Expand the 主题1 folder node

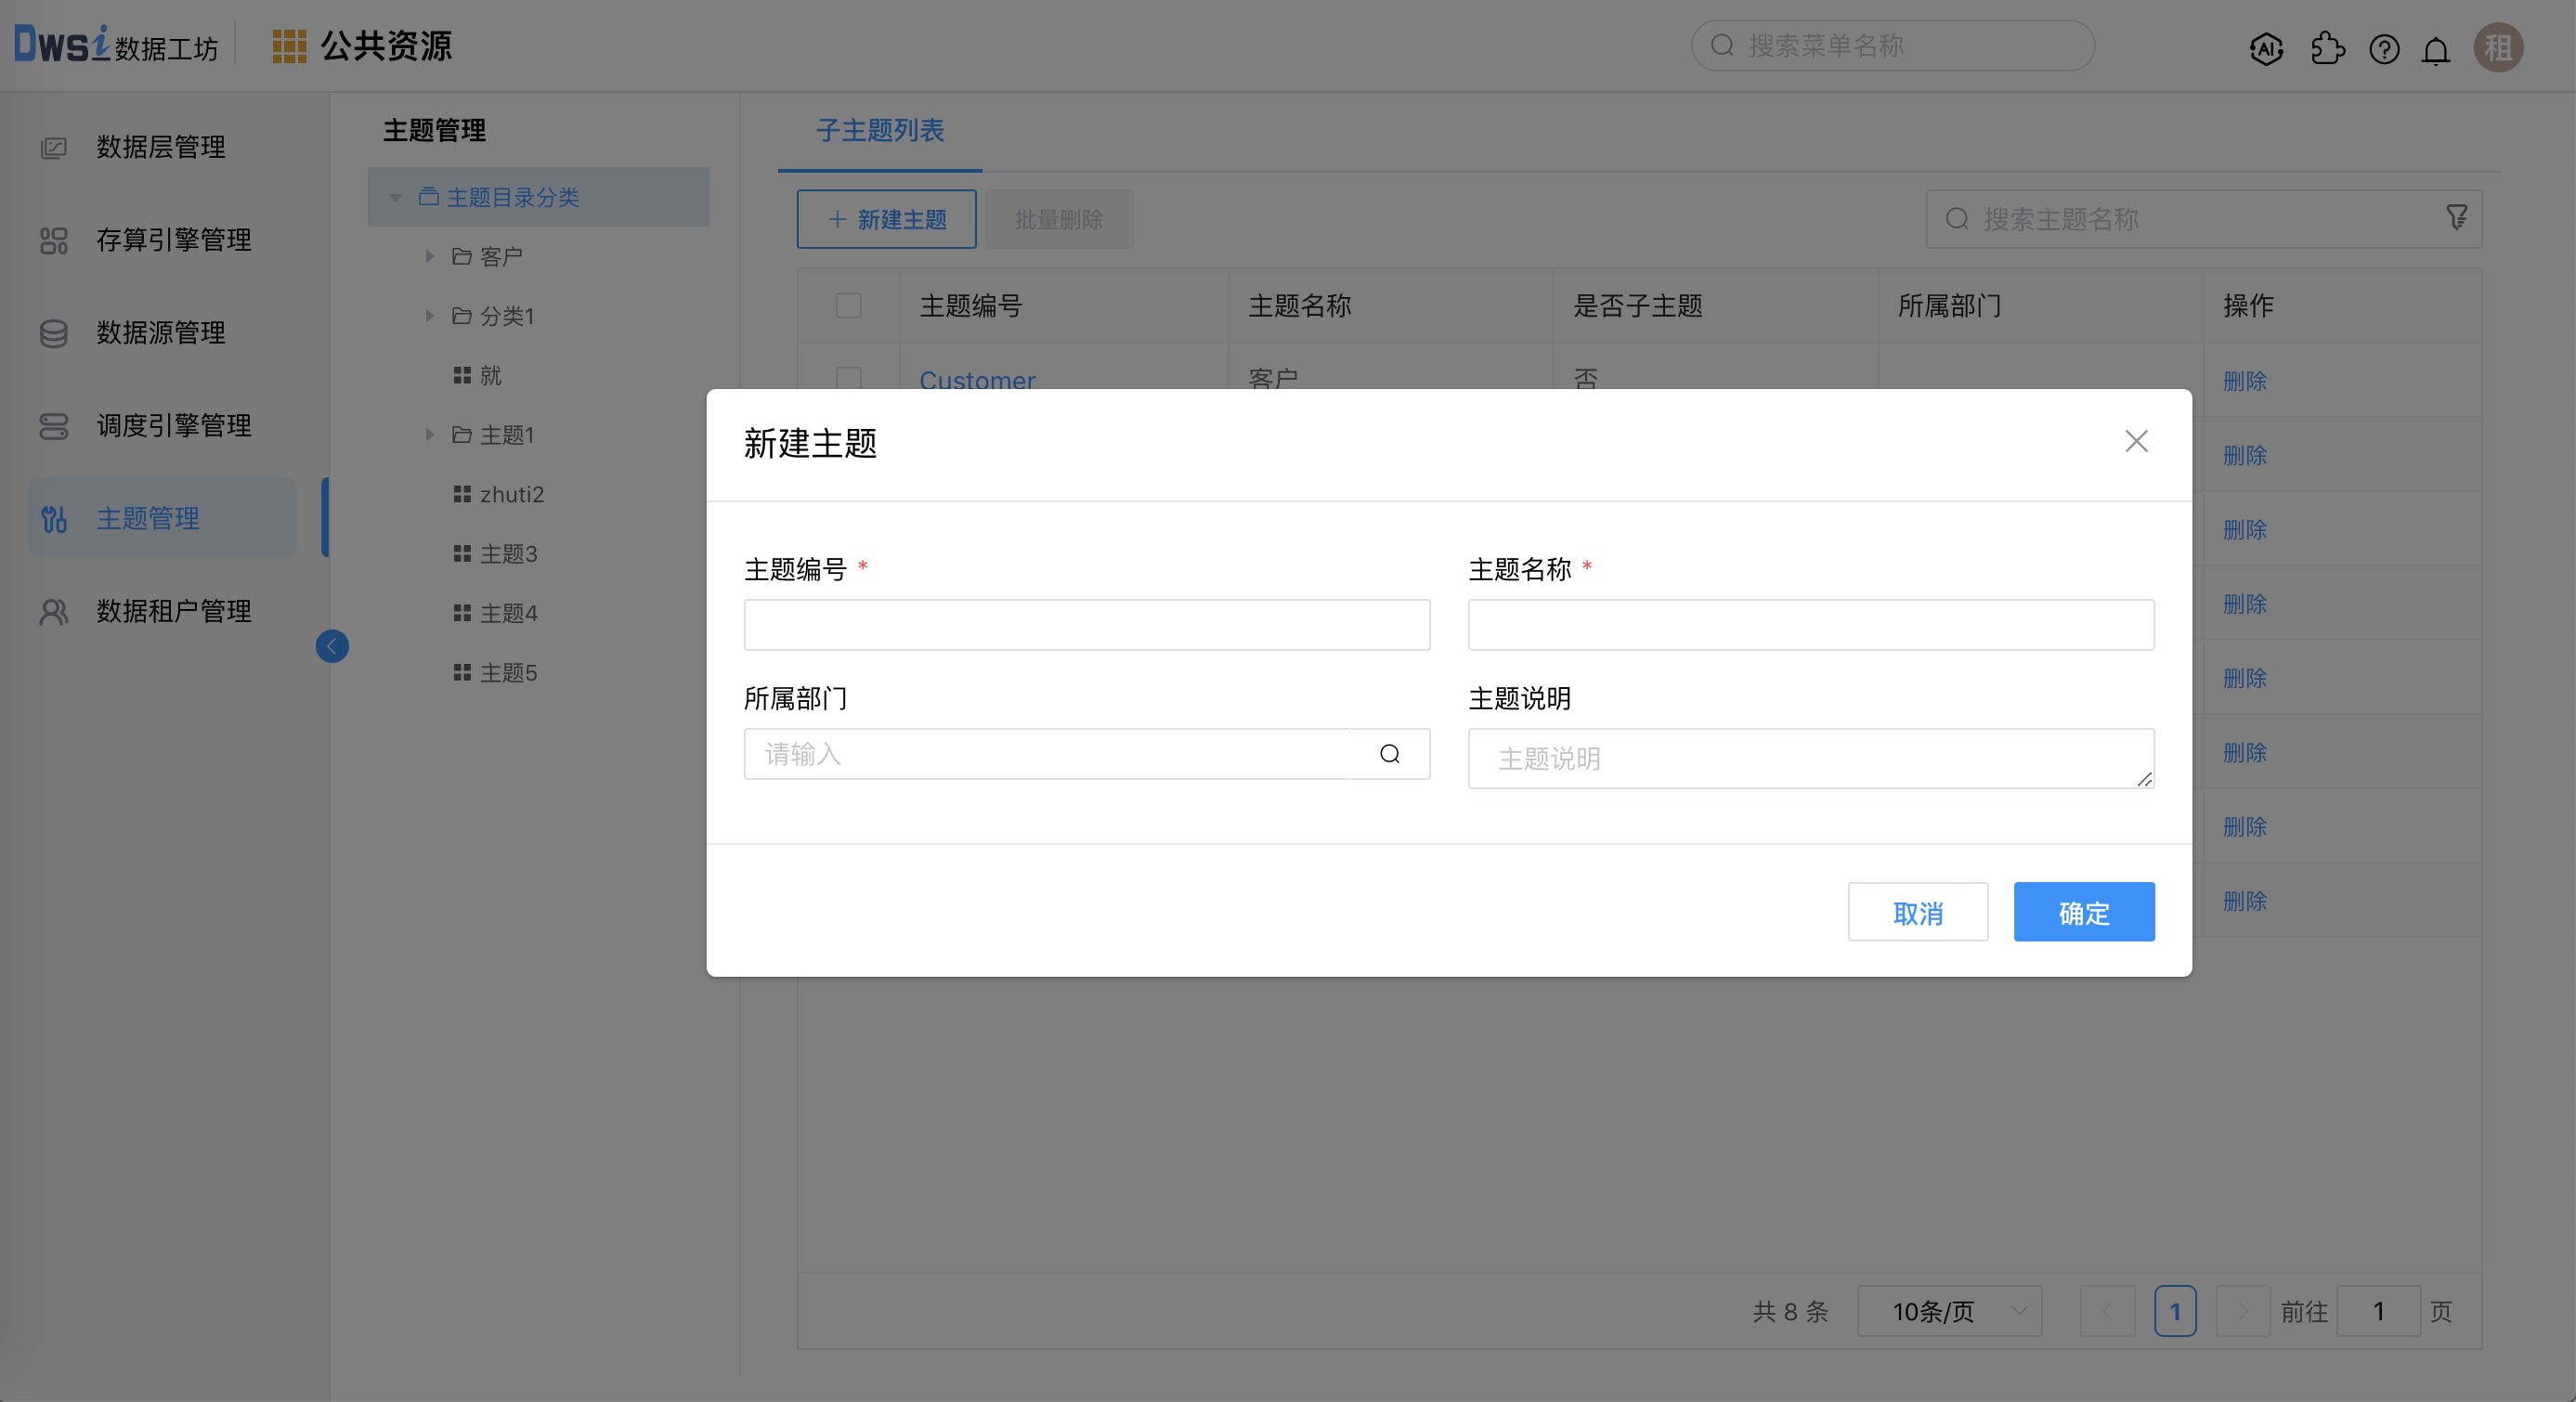[x=430, y=435]
